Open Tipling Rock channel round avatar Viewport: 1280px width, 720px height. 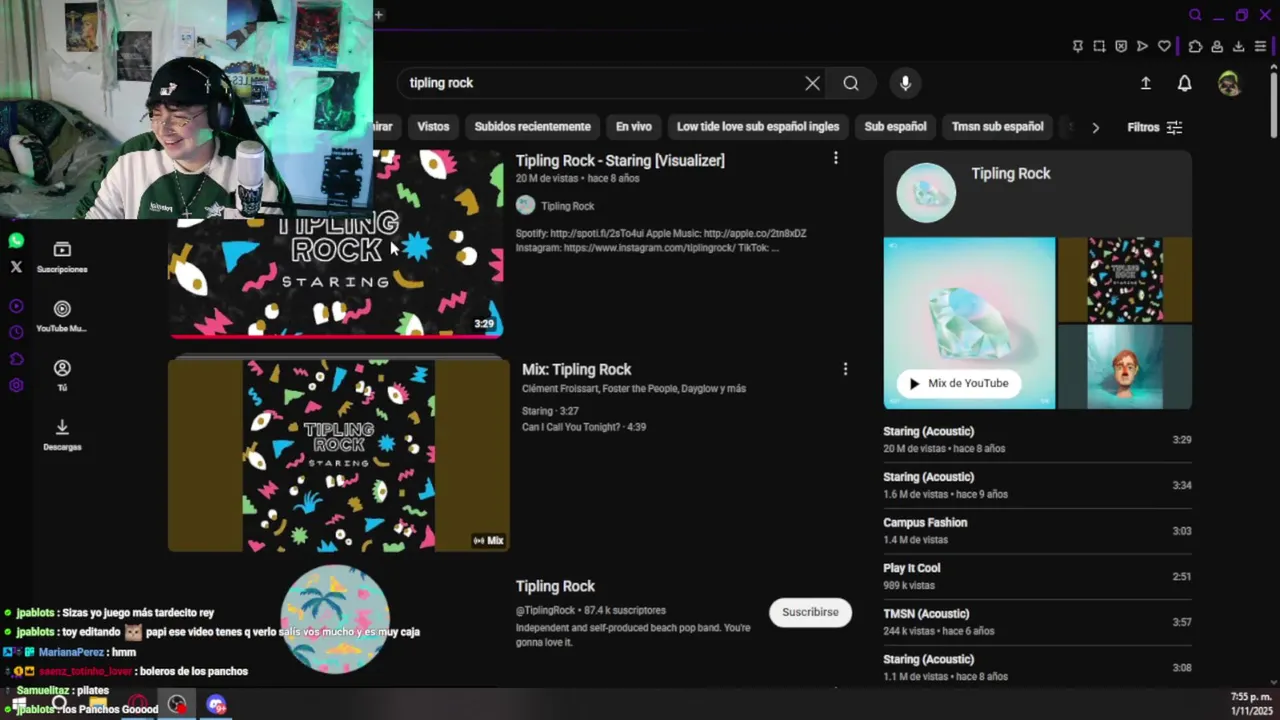click(335, 618)
